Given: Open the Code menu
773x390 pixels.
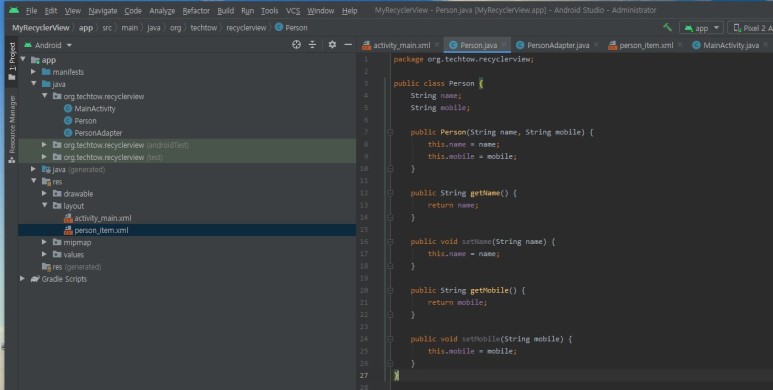Looking at the screenshot, I should tap(133, 10).
